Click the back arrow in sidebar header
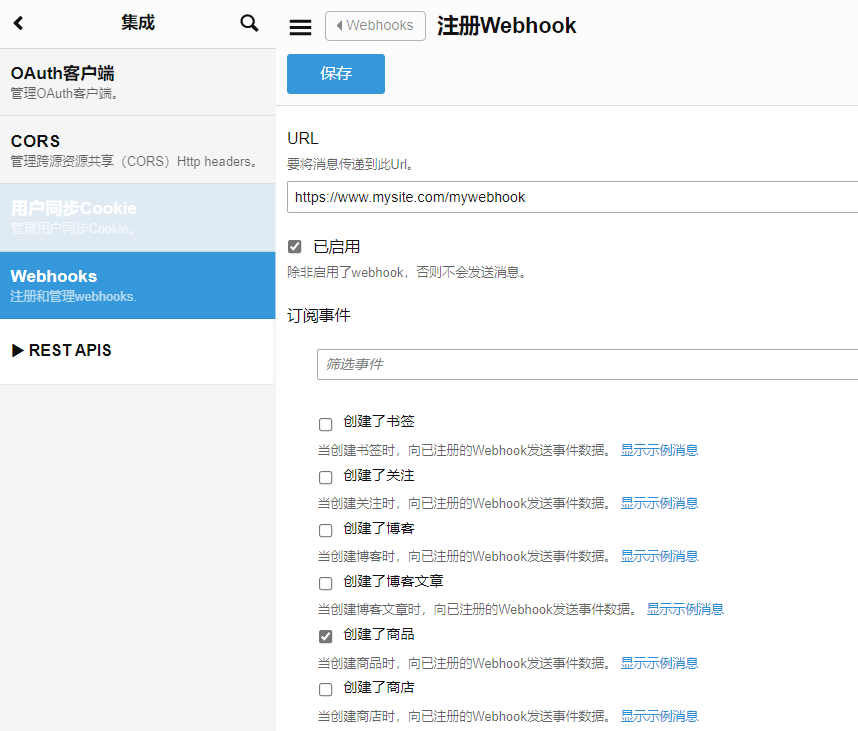This screenshot has width=858, height=731. point(18,23)
